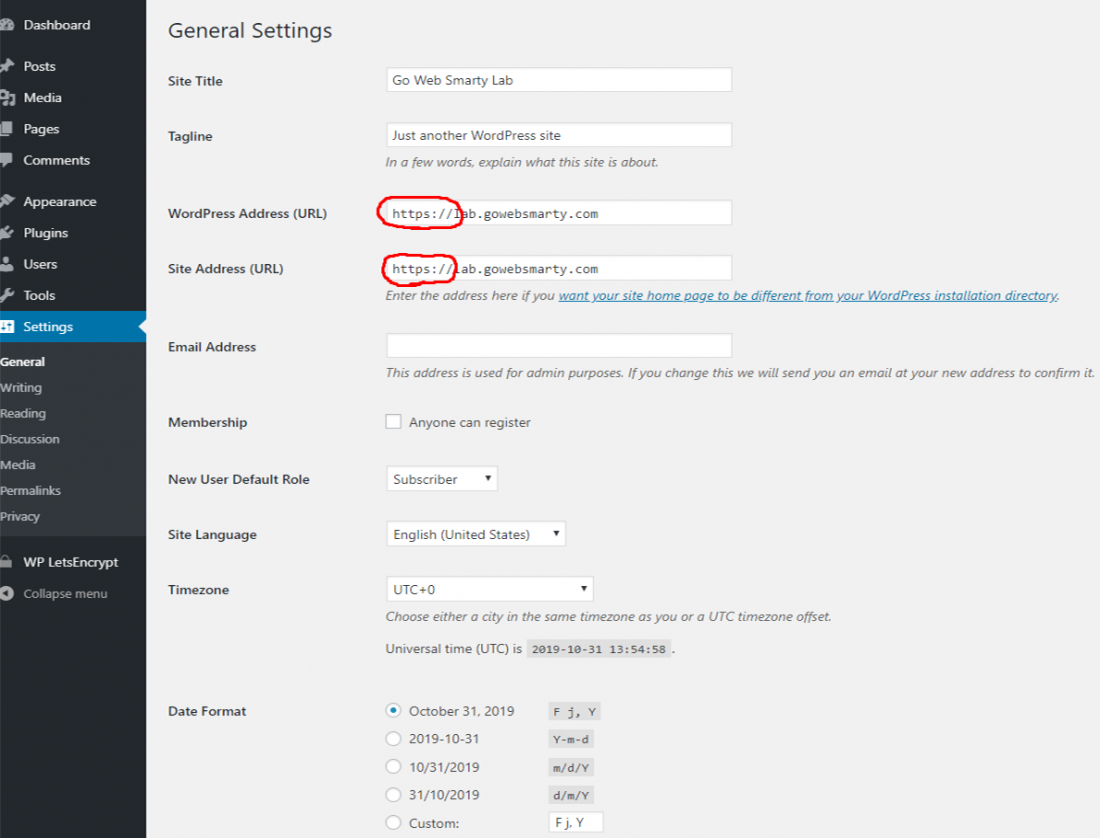Open the Permalinks settings submenu

point(31,490)
